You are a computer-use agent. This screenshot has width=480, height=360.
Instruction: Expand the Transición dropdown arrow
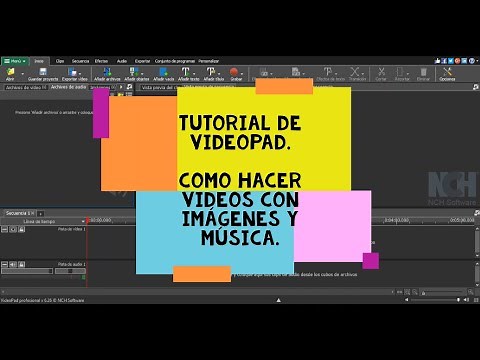click(x=363, y=74)
